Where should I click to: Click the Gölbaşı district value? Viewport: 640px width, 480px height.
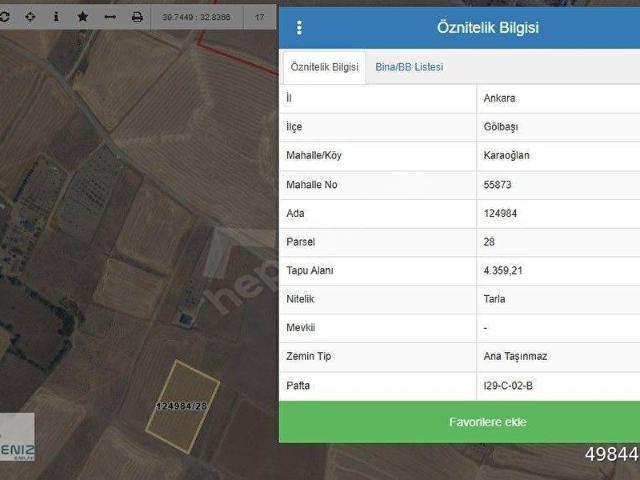(501, 127)
